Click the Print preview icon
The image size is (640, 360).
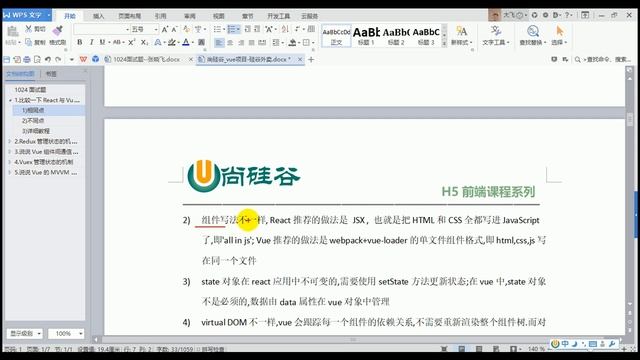click(37, 60)
